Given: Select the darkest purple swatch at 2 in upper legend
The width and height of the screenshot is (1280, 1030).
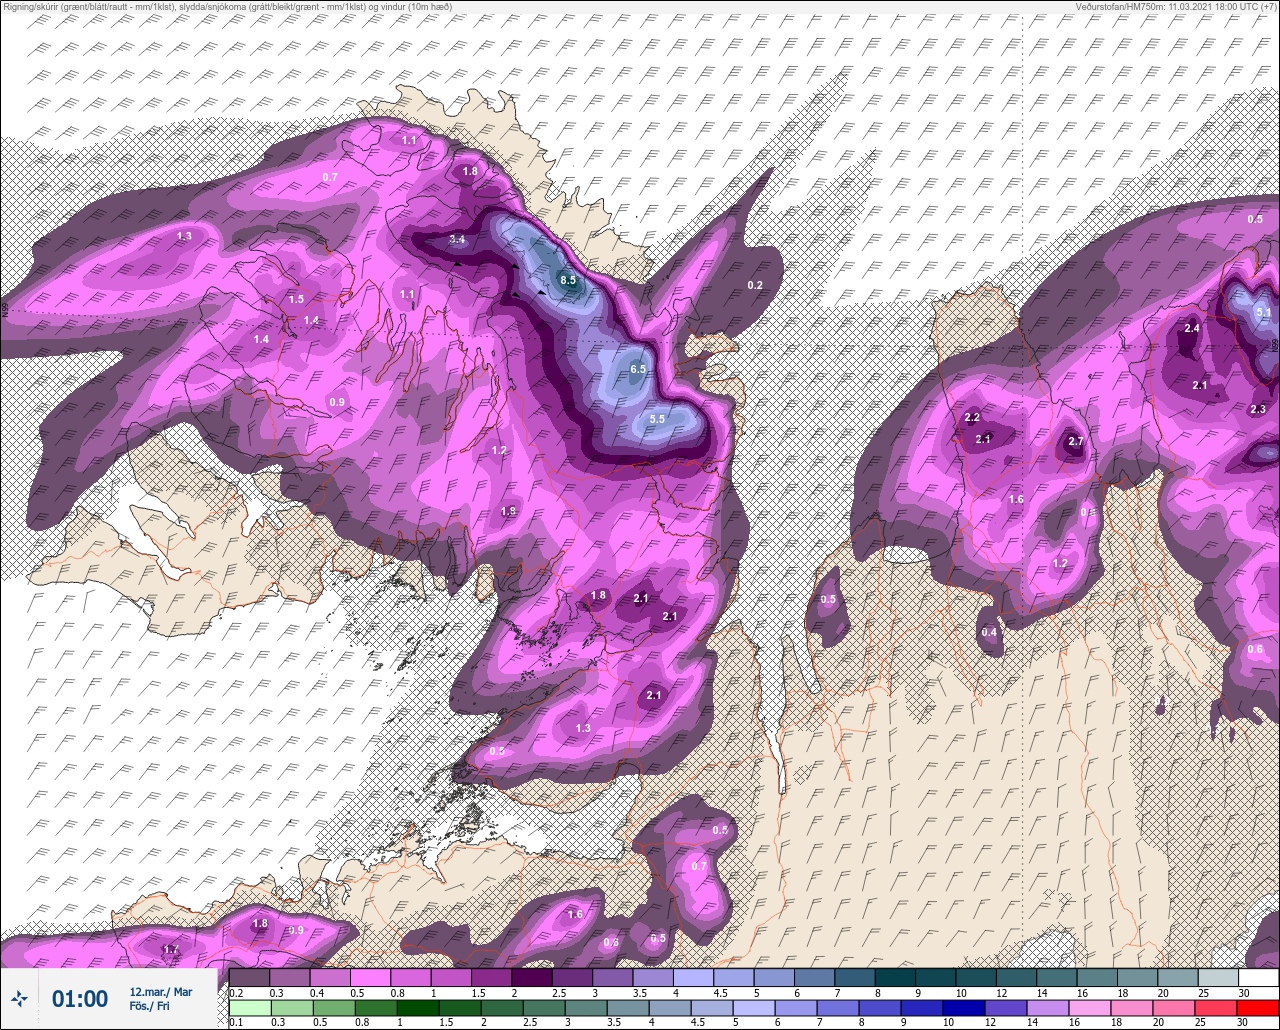Looking at the screenshot, I should pyautogui.click(x=532, y=977).
